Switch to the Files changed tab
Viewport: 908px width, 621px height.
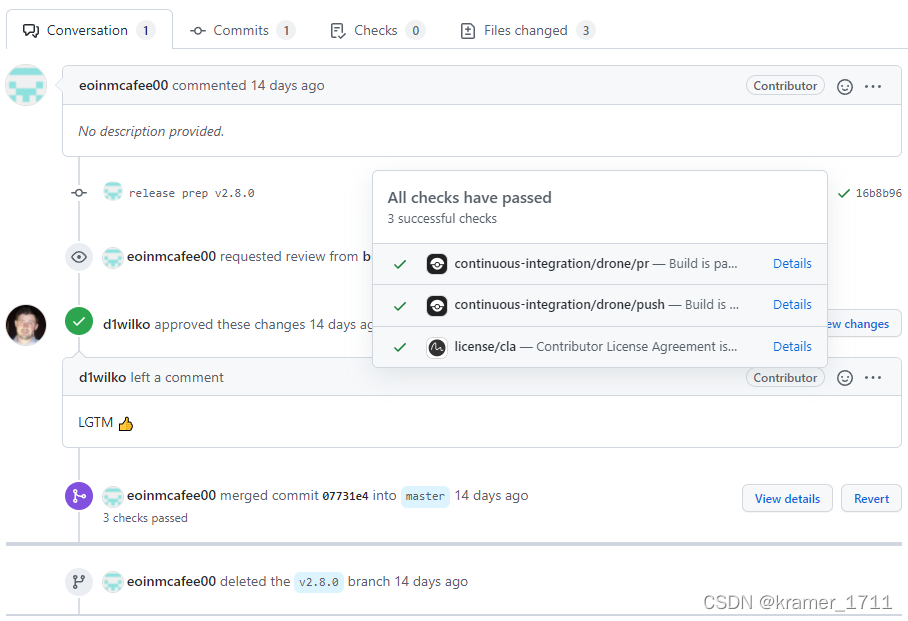click(x=527, y=30)
